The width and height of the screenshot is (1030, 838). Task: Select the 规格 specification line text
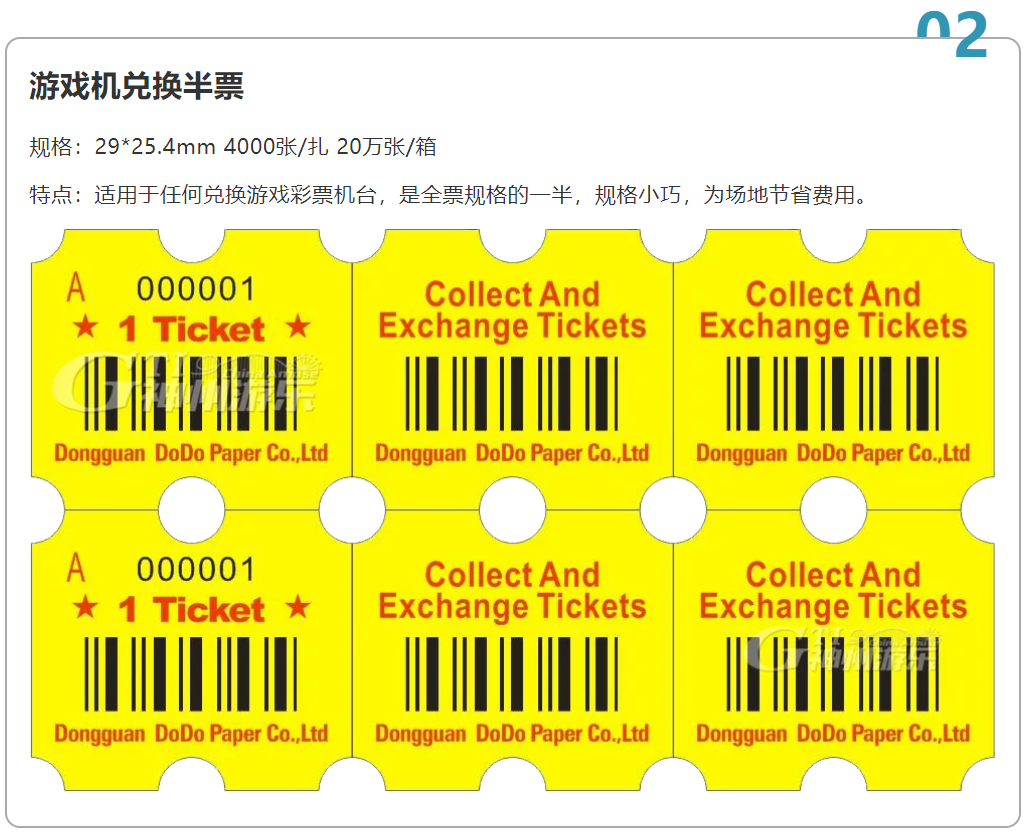point(233,146)
